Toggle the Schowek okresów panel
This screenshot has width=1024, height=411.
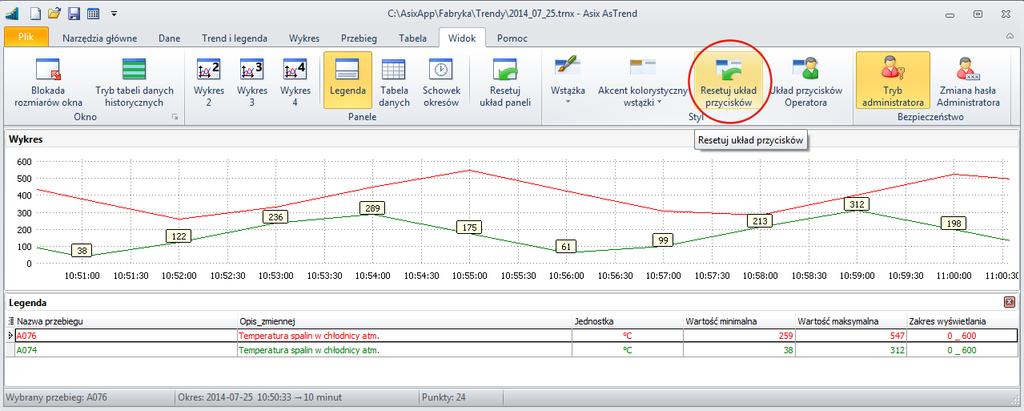pyautogui.click(x=441, y=82)
